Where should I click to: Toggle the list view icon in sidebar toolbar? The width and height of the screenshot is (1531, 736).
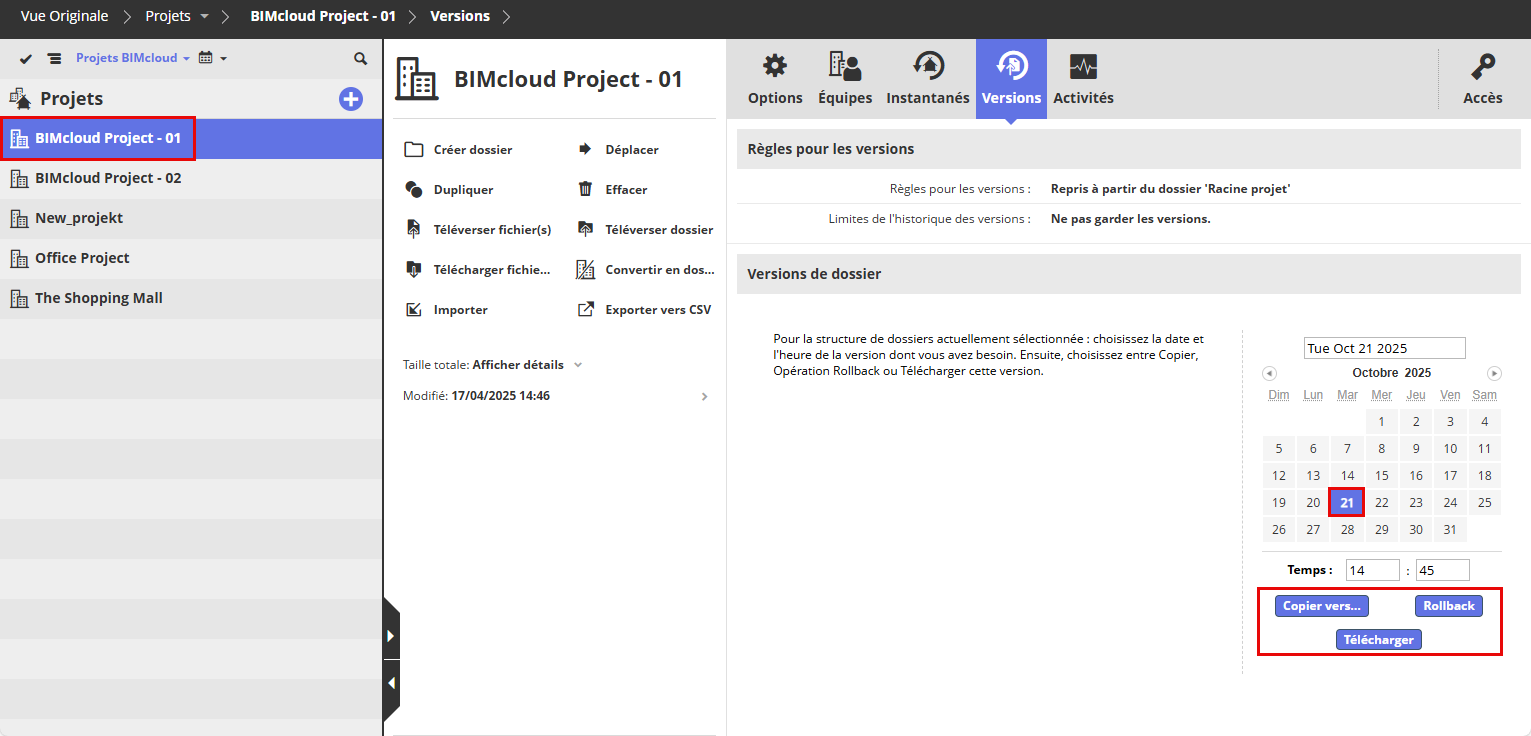[54, 59]
